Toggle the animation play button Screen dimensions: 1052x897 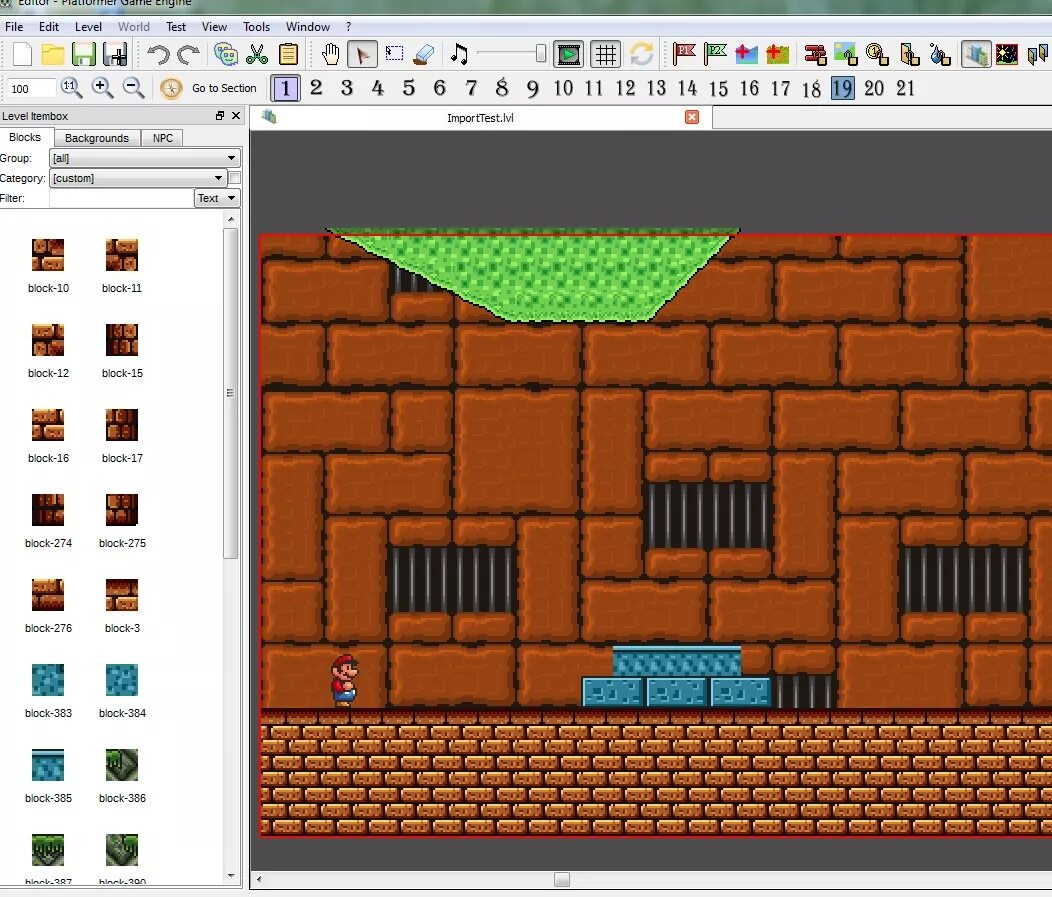(x=568, y=54)
